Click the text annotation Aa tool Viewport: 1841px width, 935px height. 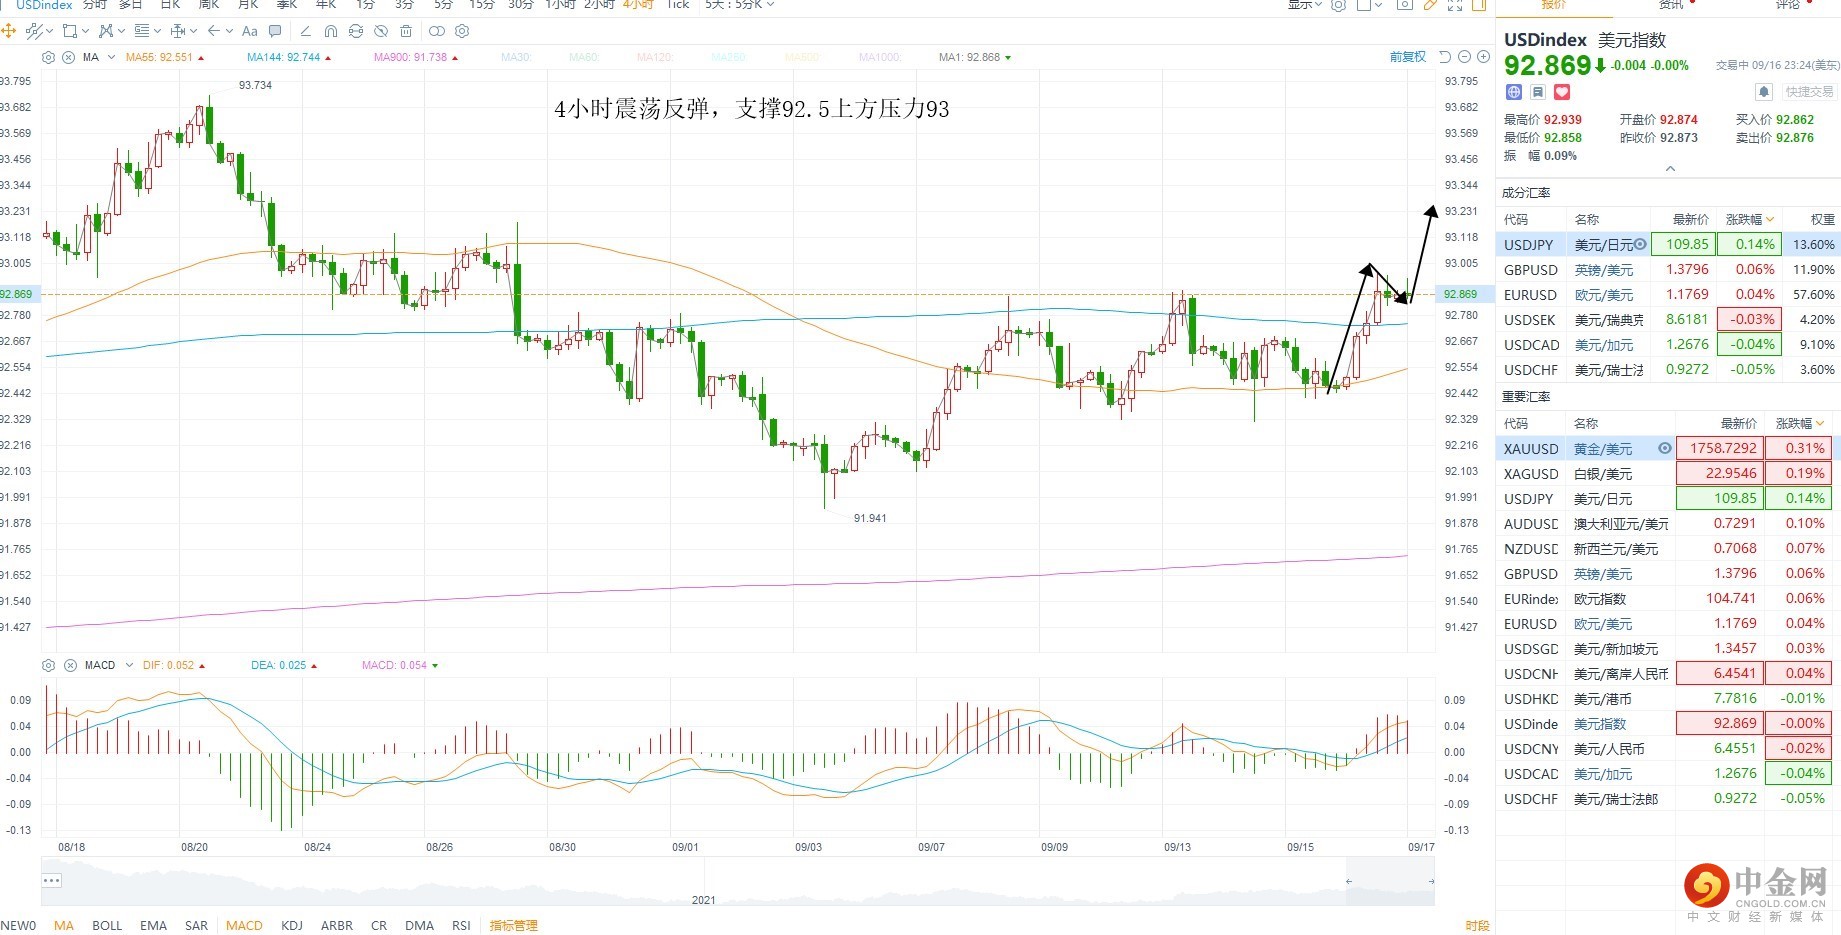click(x=250, y=32)
